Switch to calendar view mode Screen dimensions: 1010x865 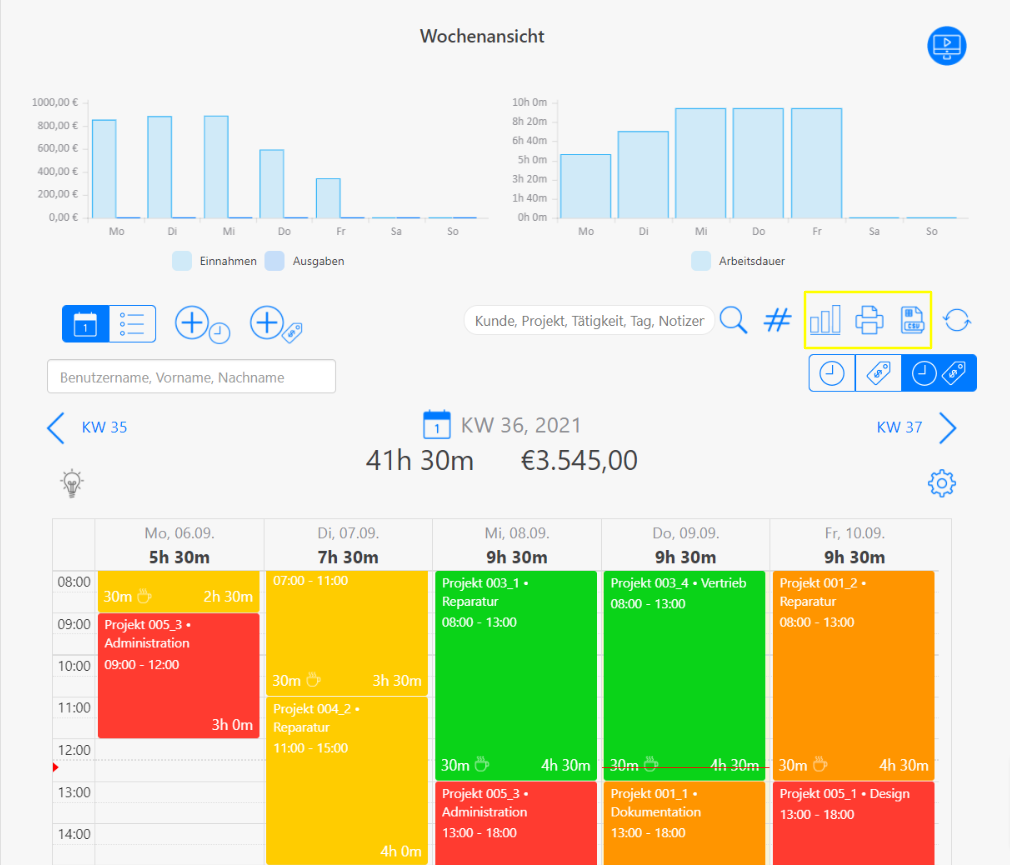(85, 324)
